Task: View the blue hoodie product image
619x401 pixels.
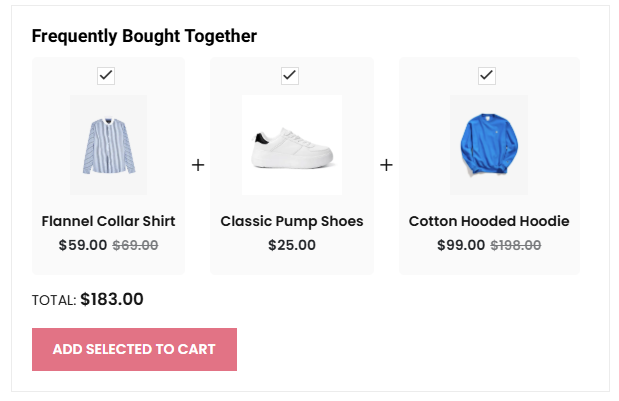Action: pyautogui.click(x=488, y=145)
